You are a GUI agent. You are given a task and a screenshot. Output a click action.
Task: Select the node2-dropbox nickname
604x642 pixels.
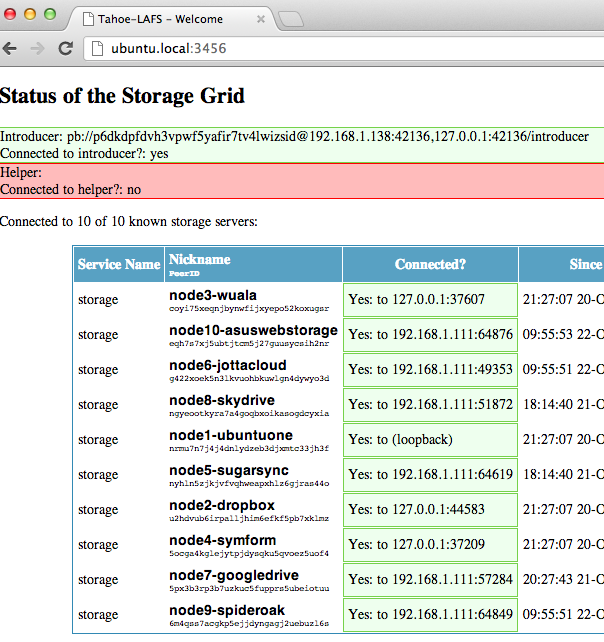tap(222, 505)
